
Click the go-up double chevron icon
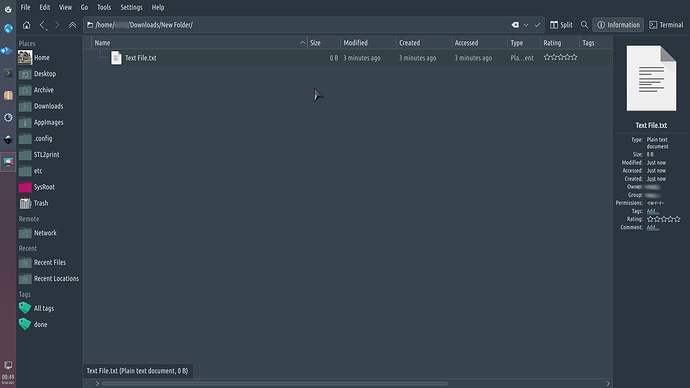[x=73, y=25]
